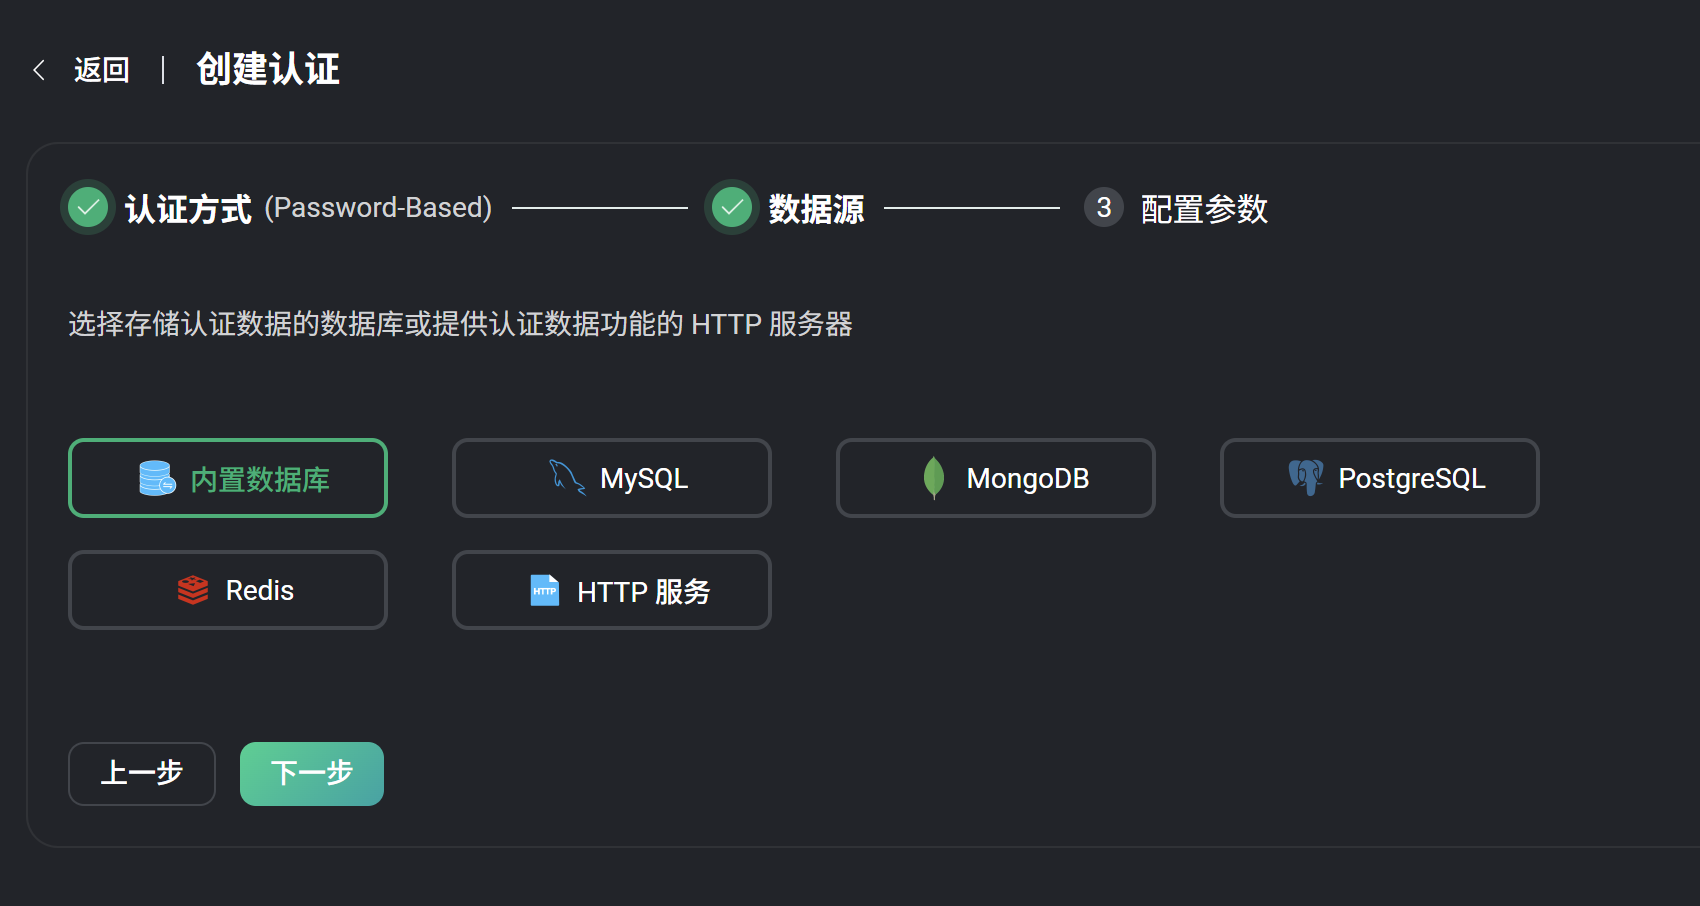The image size is (1700, 906).
Task: Select the HTTP 服务 option
Action: tap(612, 590)
